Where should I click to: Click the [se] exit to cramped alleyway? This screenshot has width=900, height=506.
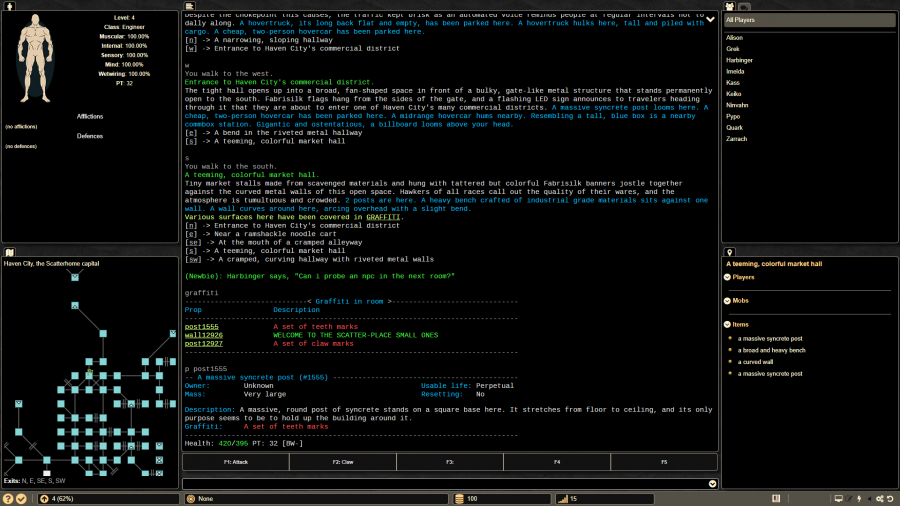(x=193, y=242)
